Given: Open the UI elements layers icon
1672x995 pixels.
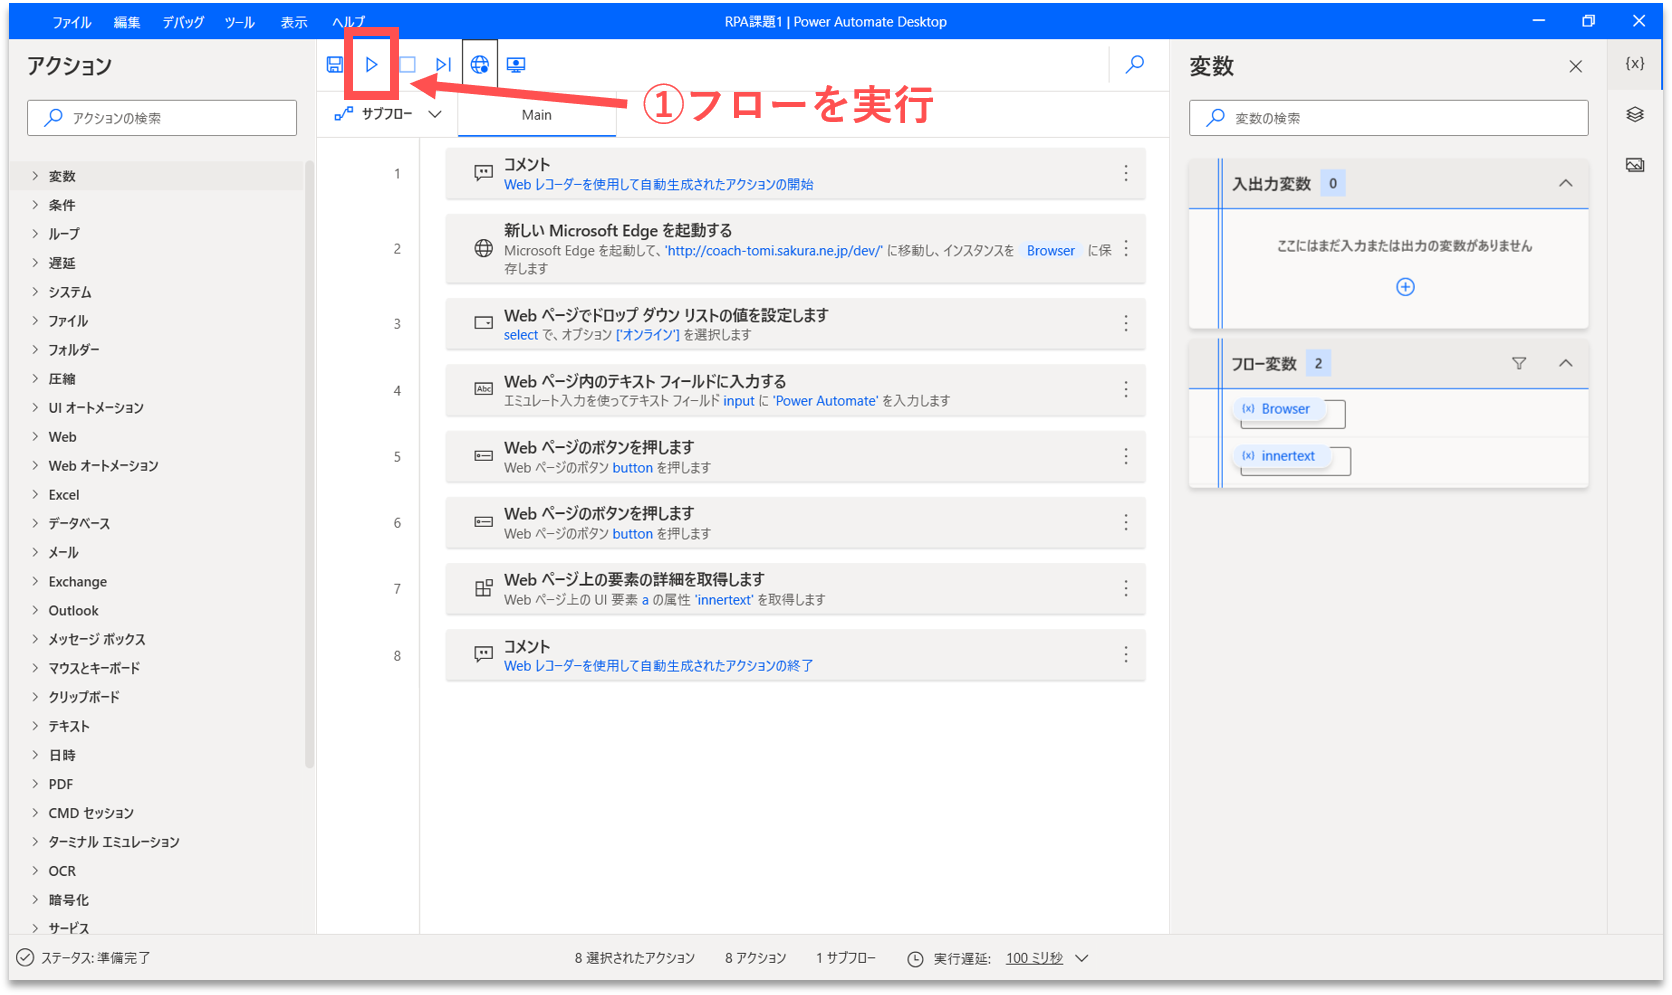Looking at the screenshot, I should tap(1635, 114).
